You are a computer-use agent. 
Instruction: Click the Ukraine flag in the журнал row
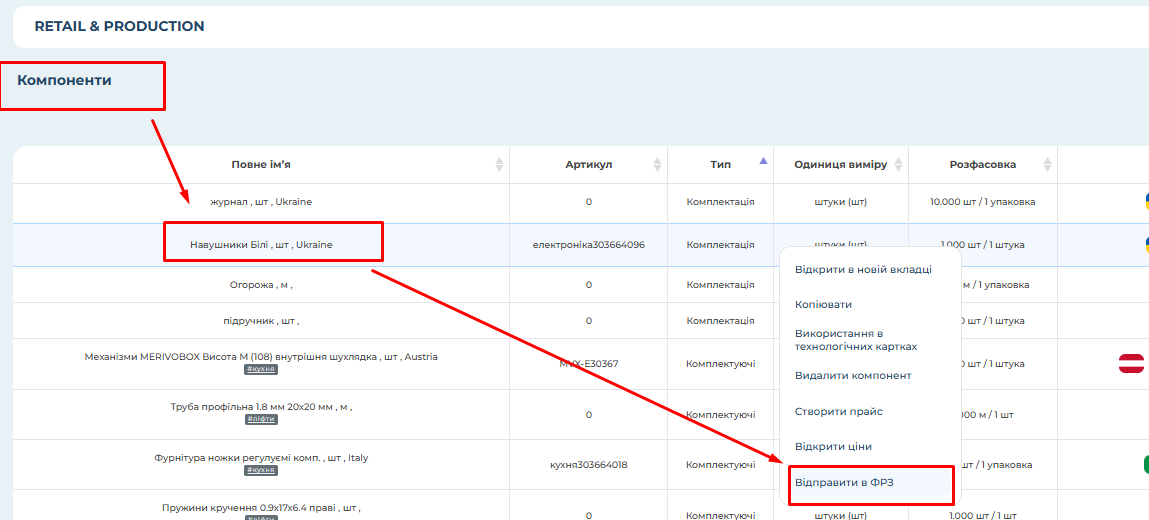tap(1145, 201)
